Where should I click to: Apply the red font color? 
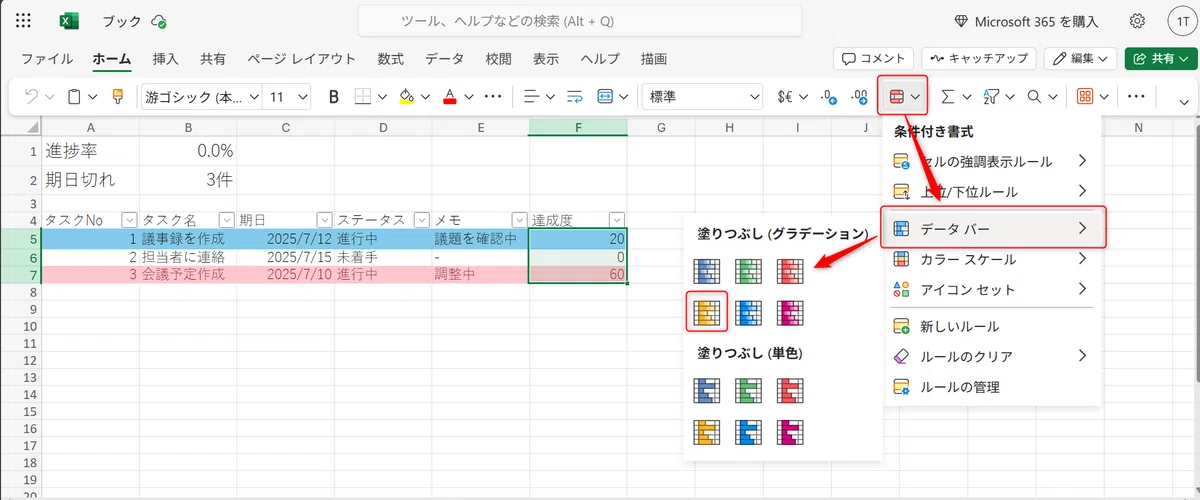pos(450,97)
